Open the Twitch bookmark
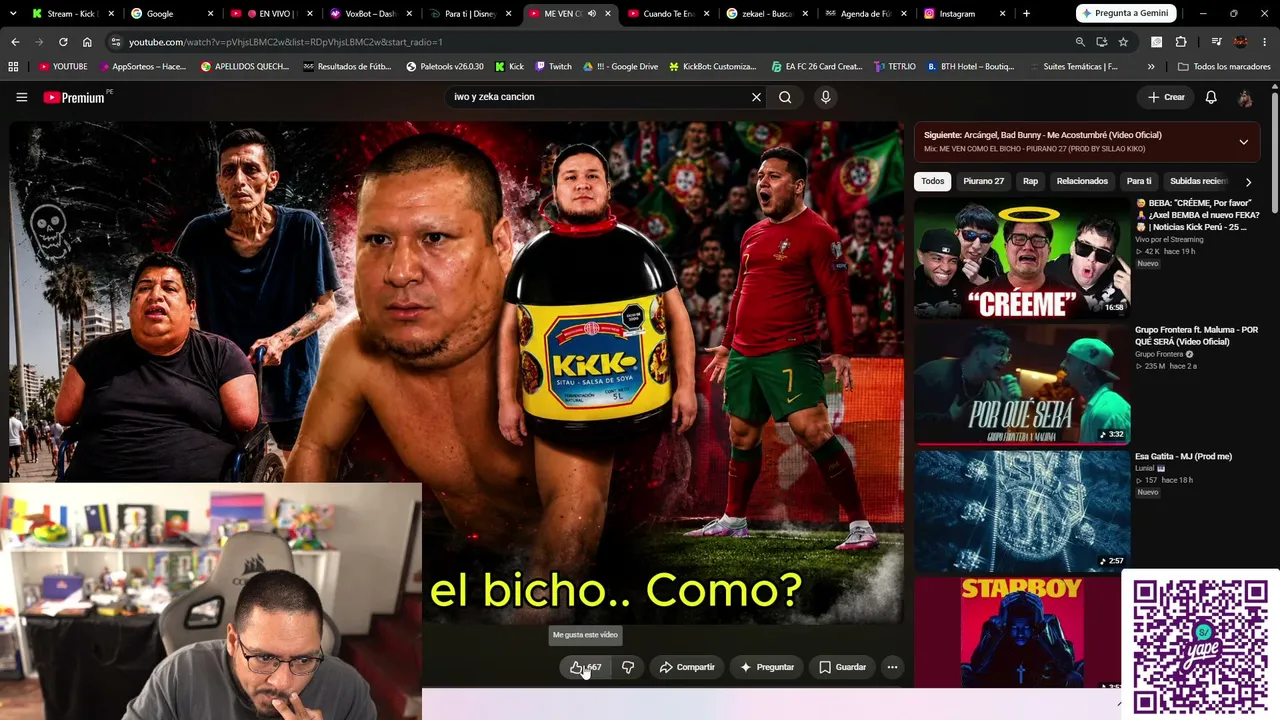 [553, 67]
